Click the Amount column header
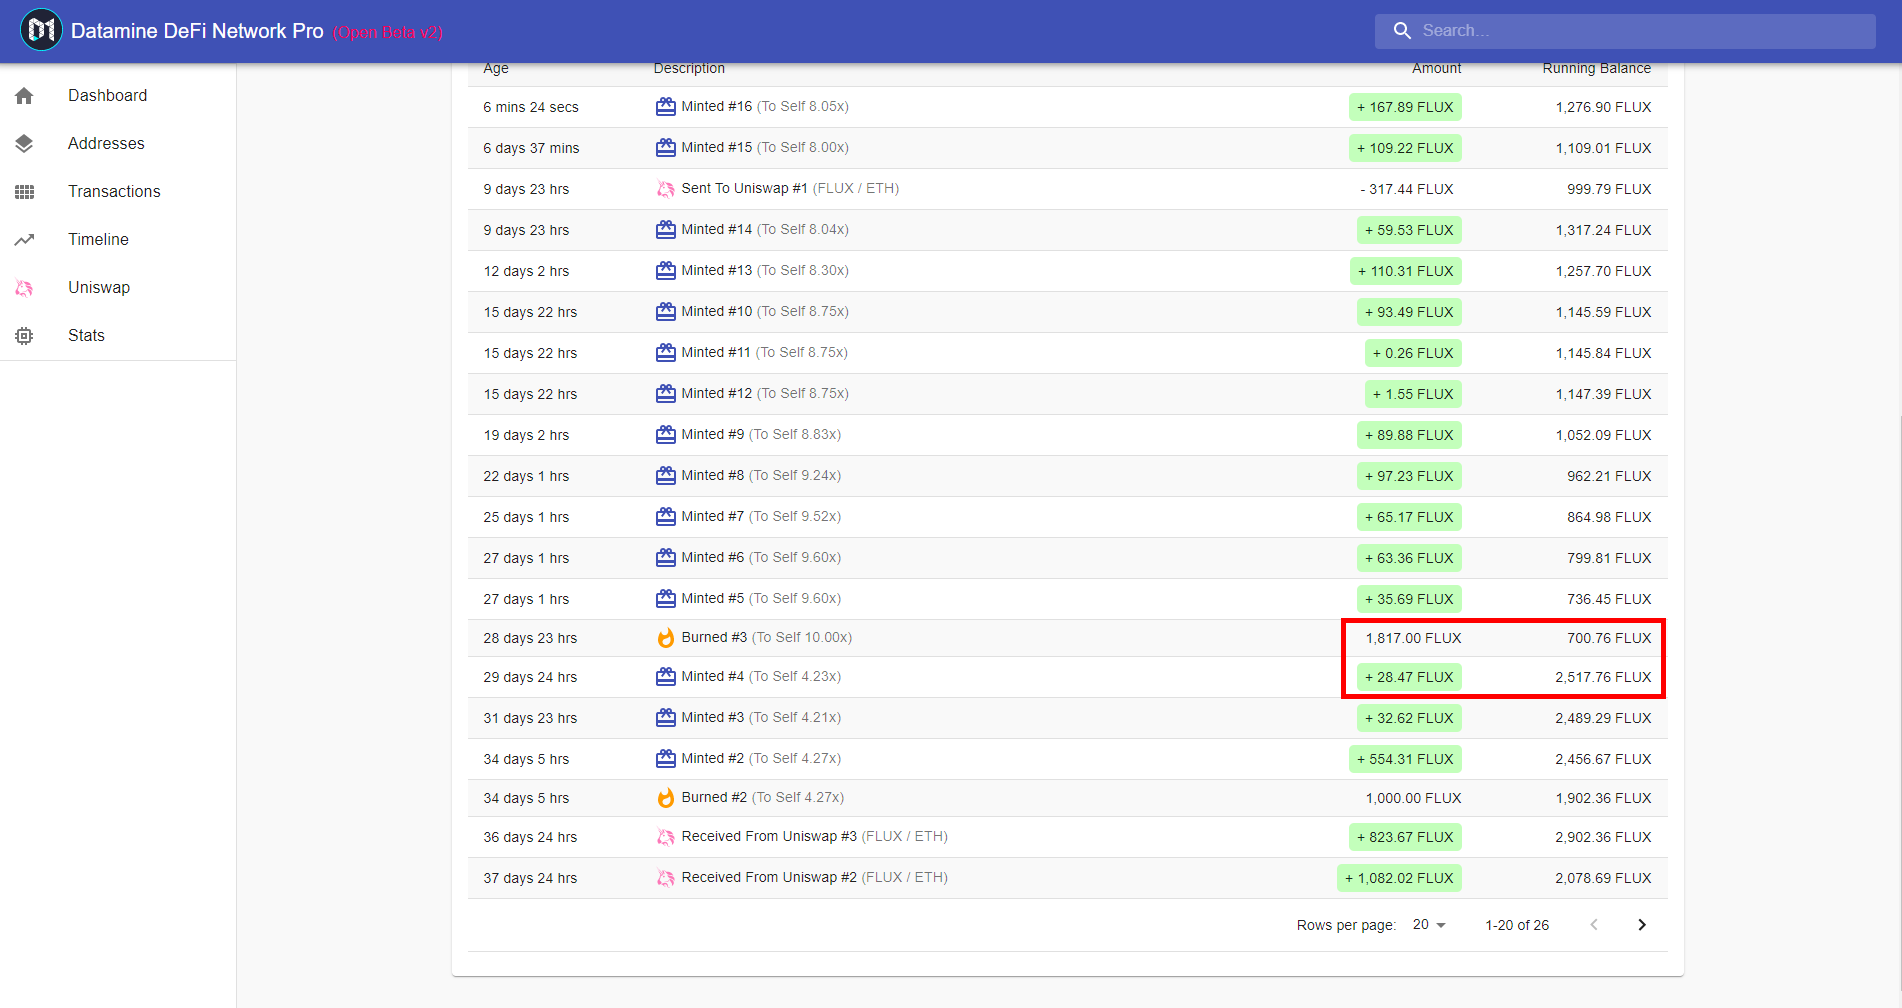The height and width of the screenshot is (1008, 1902). 1436,69
